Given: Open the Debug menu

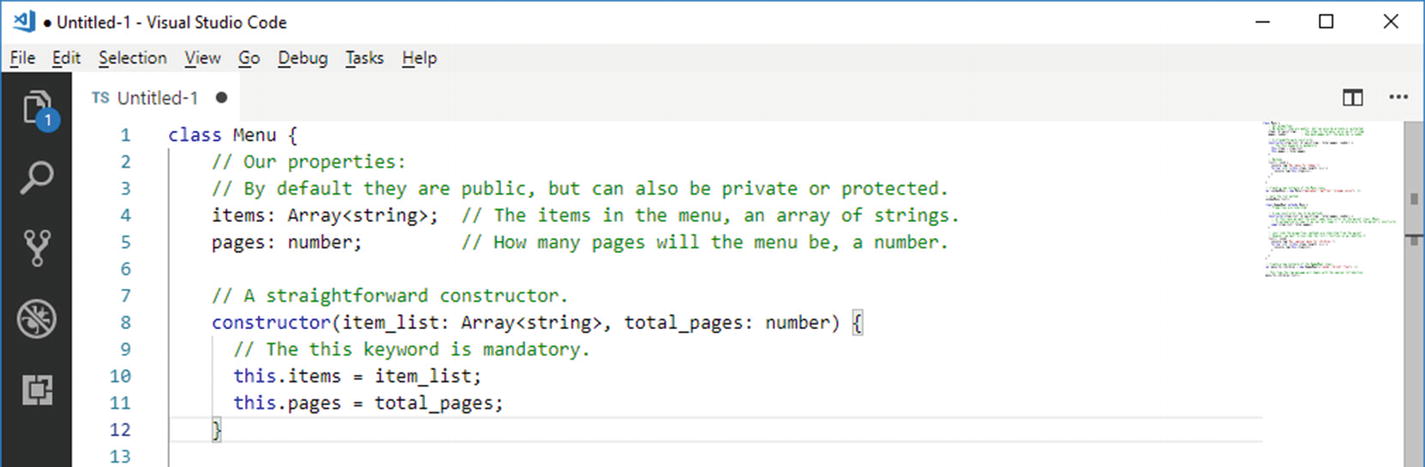Looking at the screenshot, I should tap(303, 58).
